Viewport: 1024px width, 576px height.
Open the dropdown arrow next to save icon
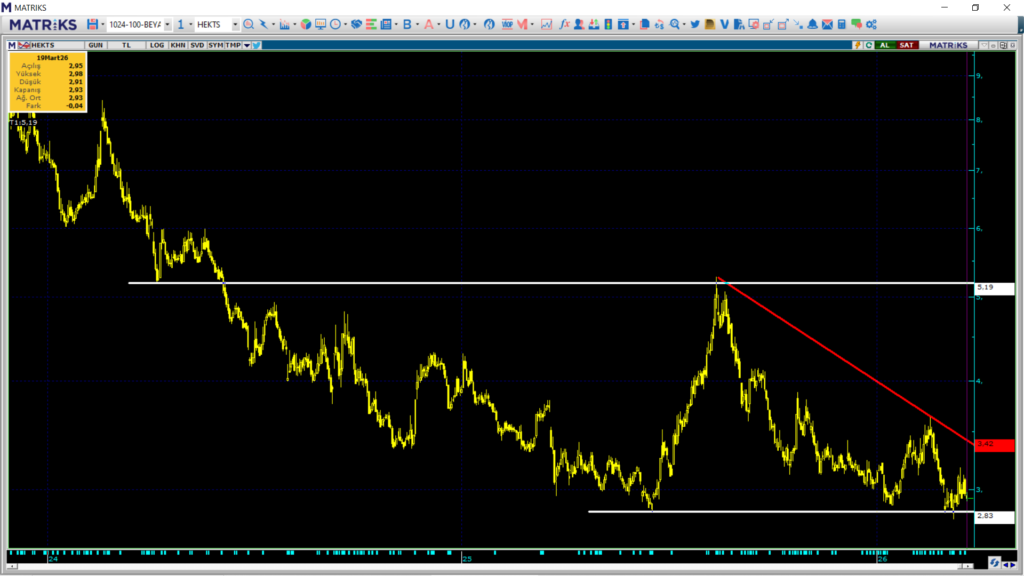tap(103, 25)
